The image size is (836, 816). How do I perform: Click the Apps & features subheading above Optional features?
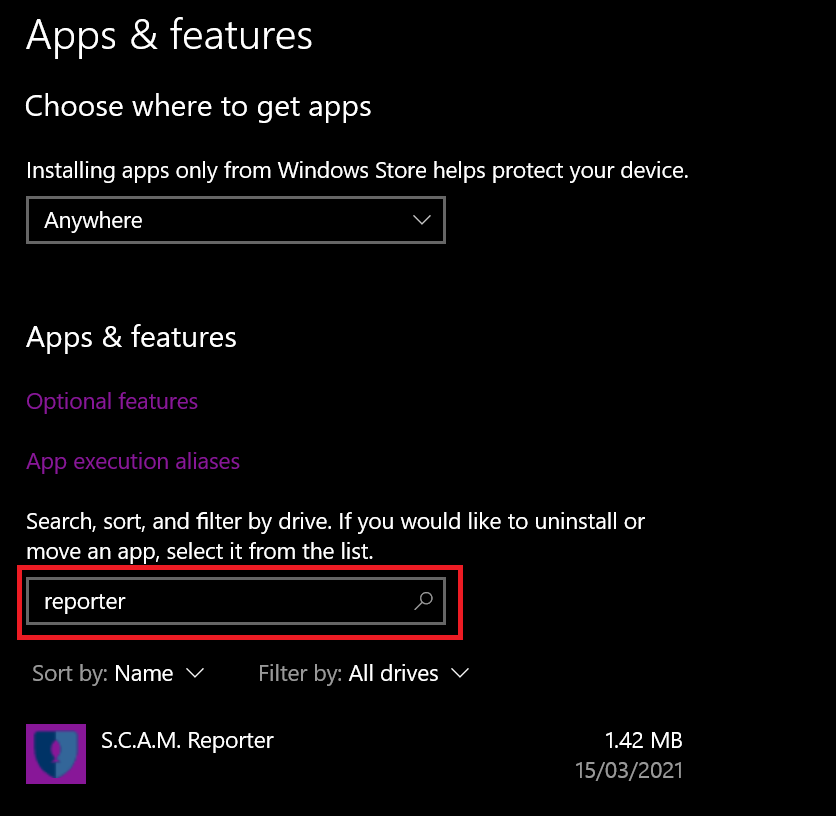coord(131,338)
